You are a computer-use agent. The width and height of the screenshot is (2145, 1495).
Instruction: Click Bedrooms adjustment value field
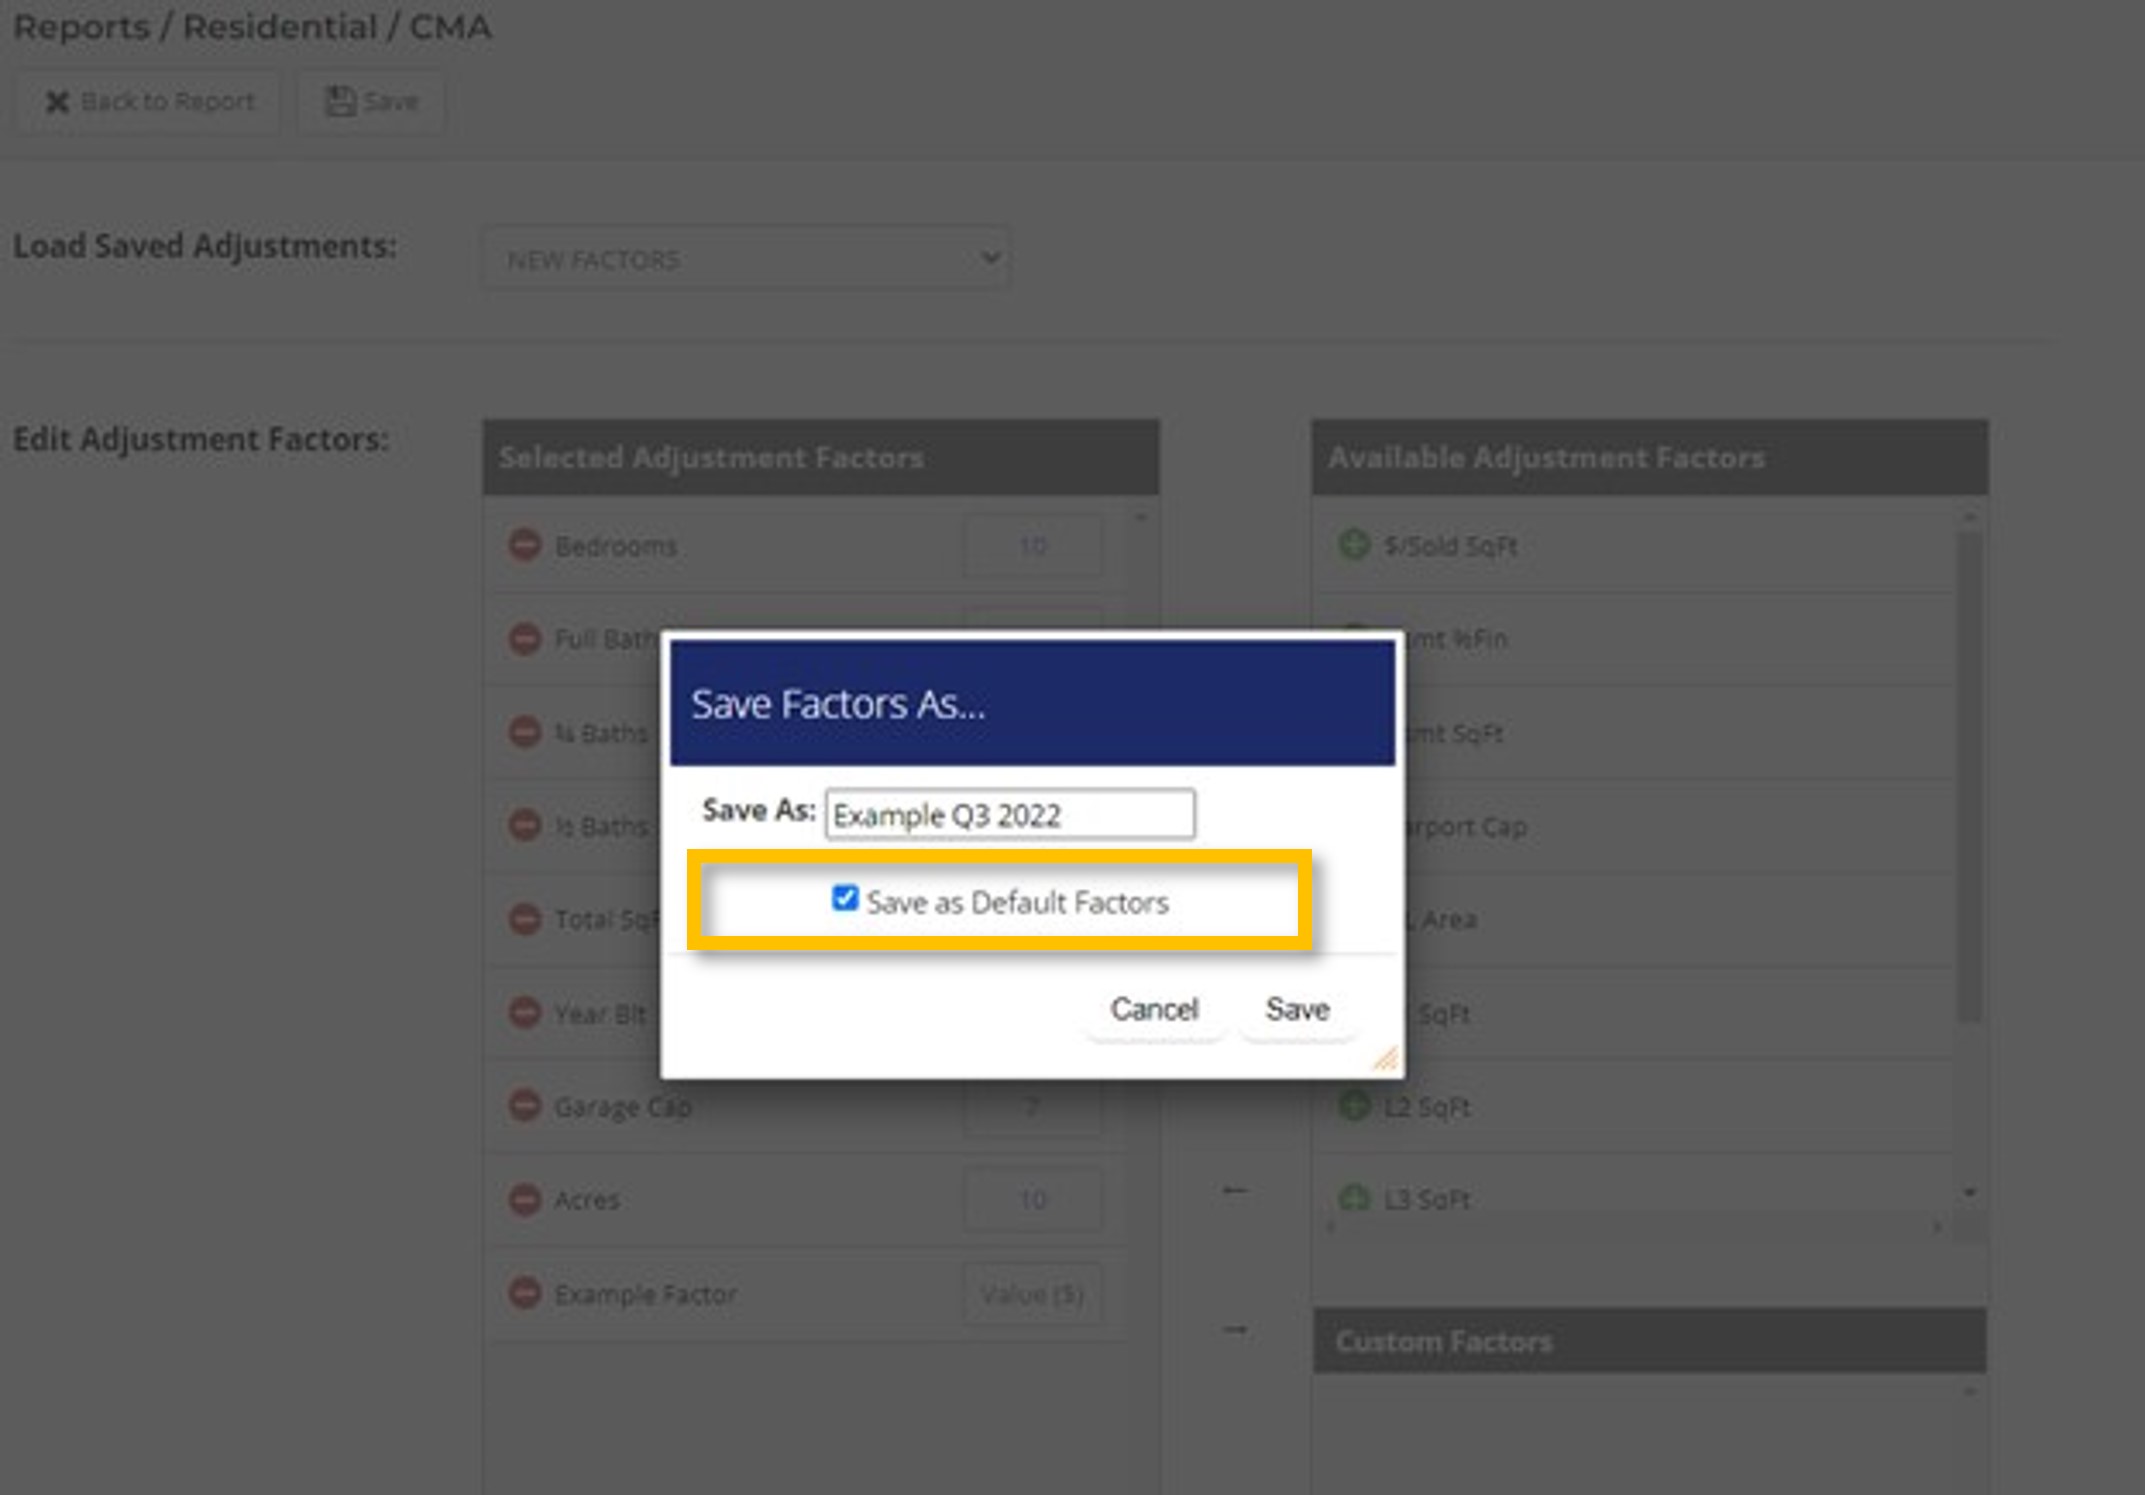click(x=1032, y=546)
